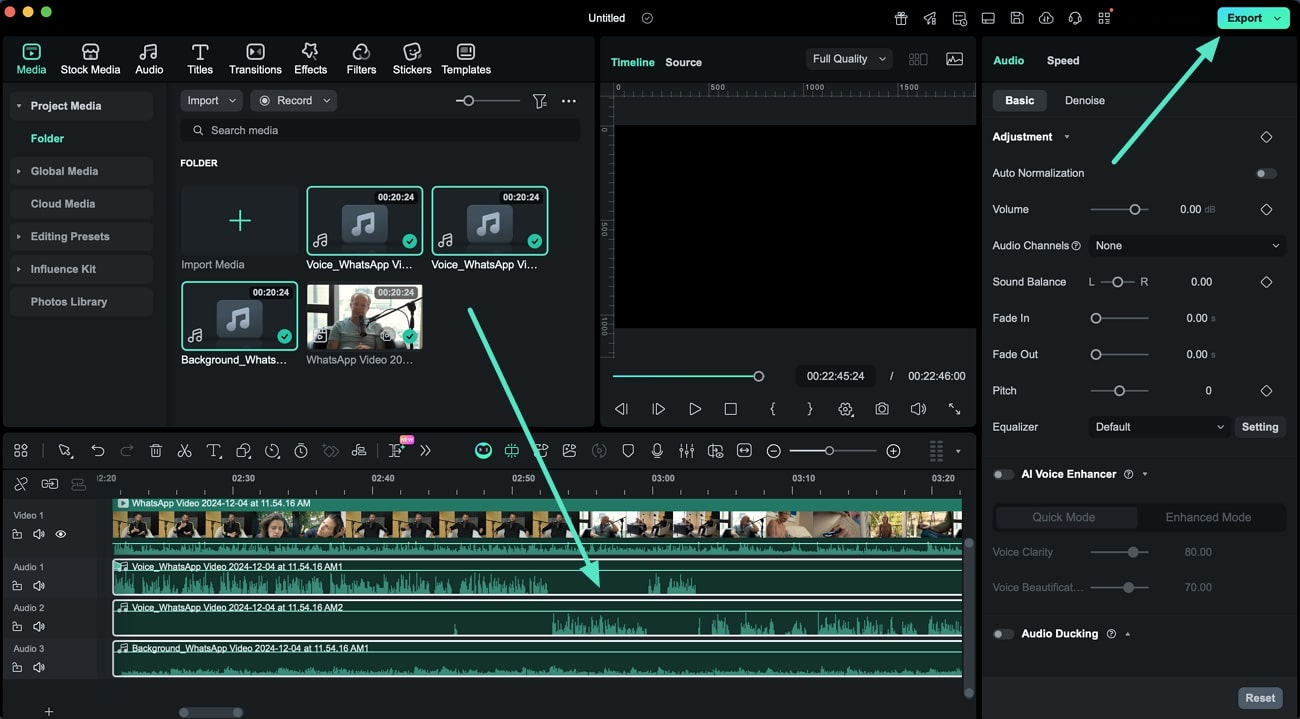Turn on AI Voice Enhancer
Screen dimensions: 1300x719
pos(1003,474)
